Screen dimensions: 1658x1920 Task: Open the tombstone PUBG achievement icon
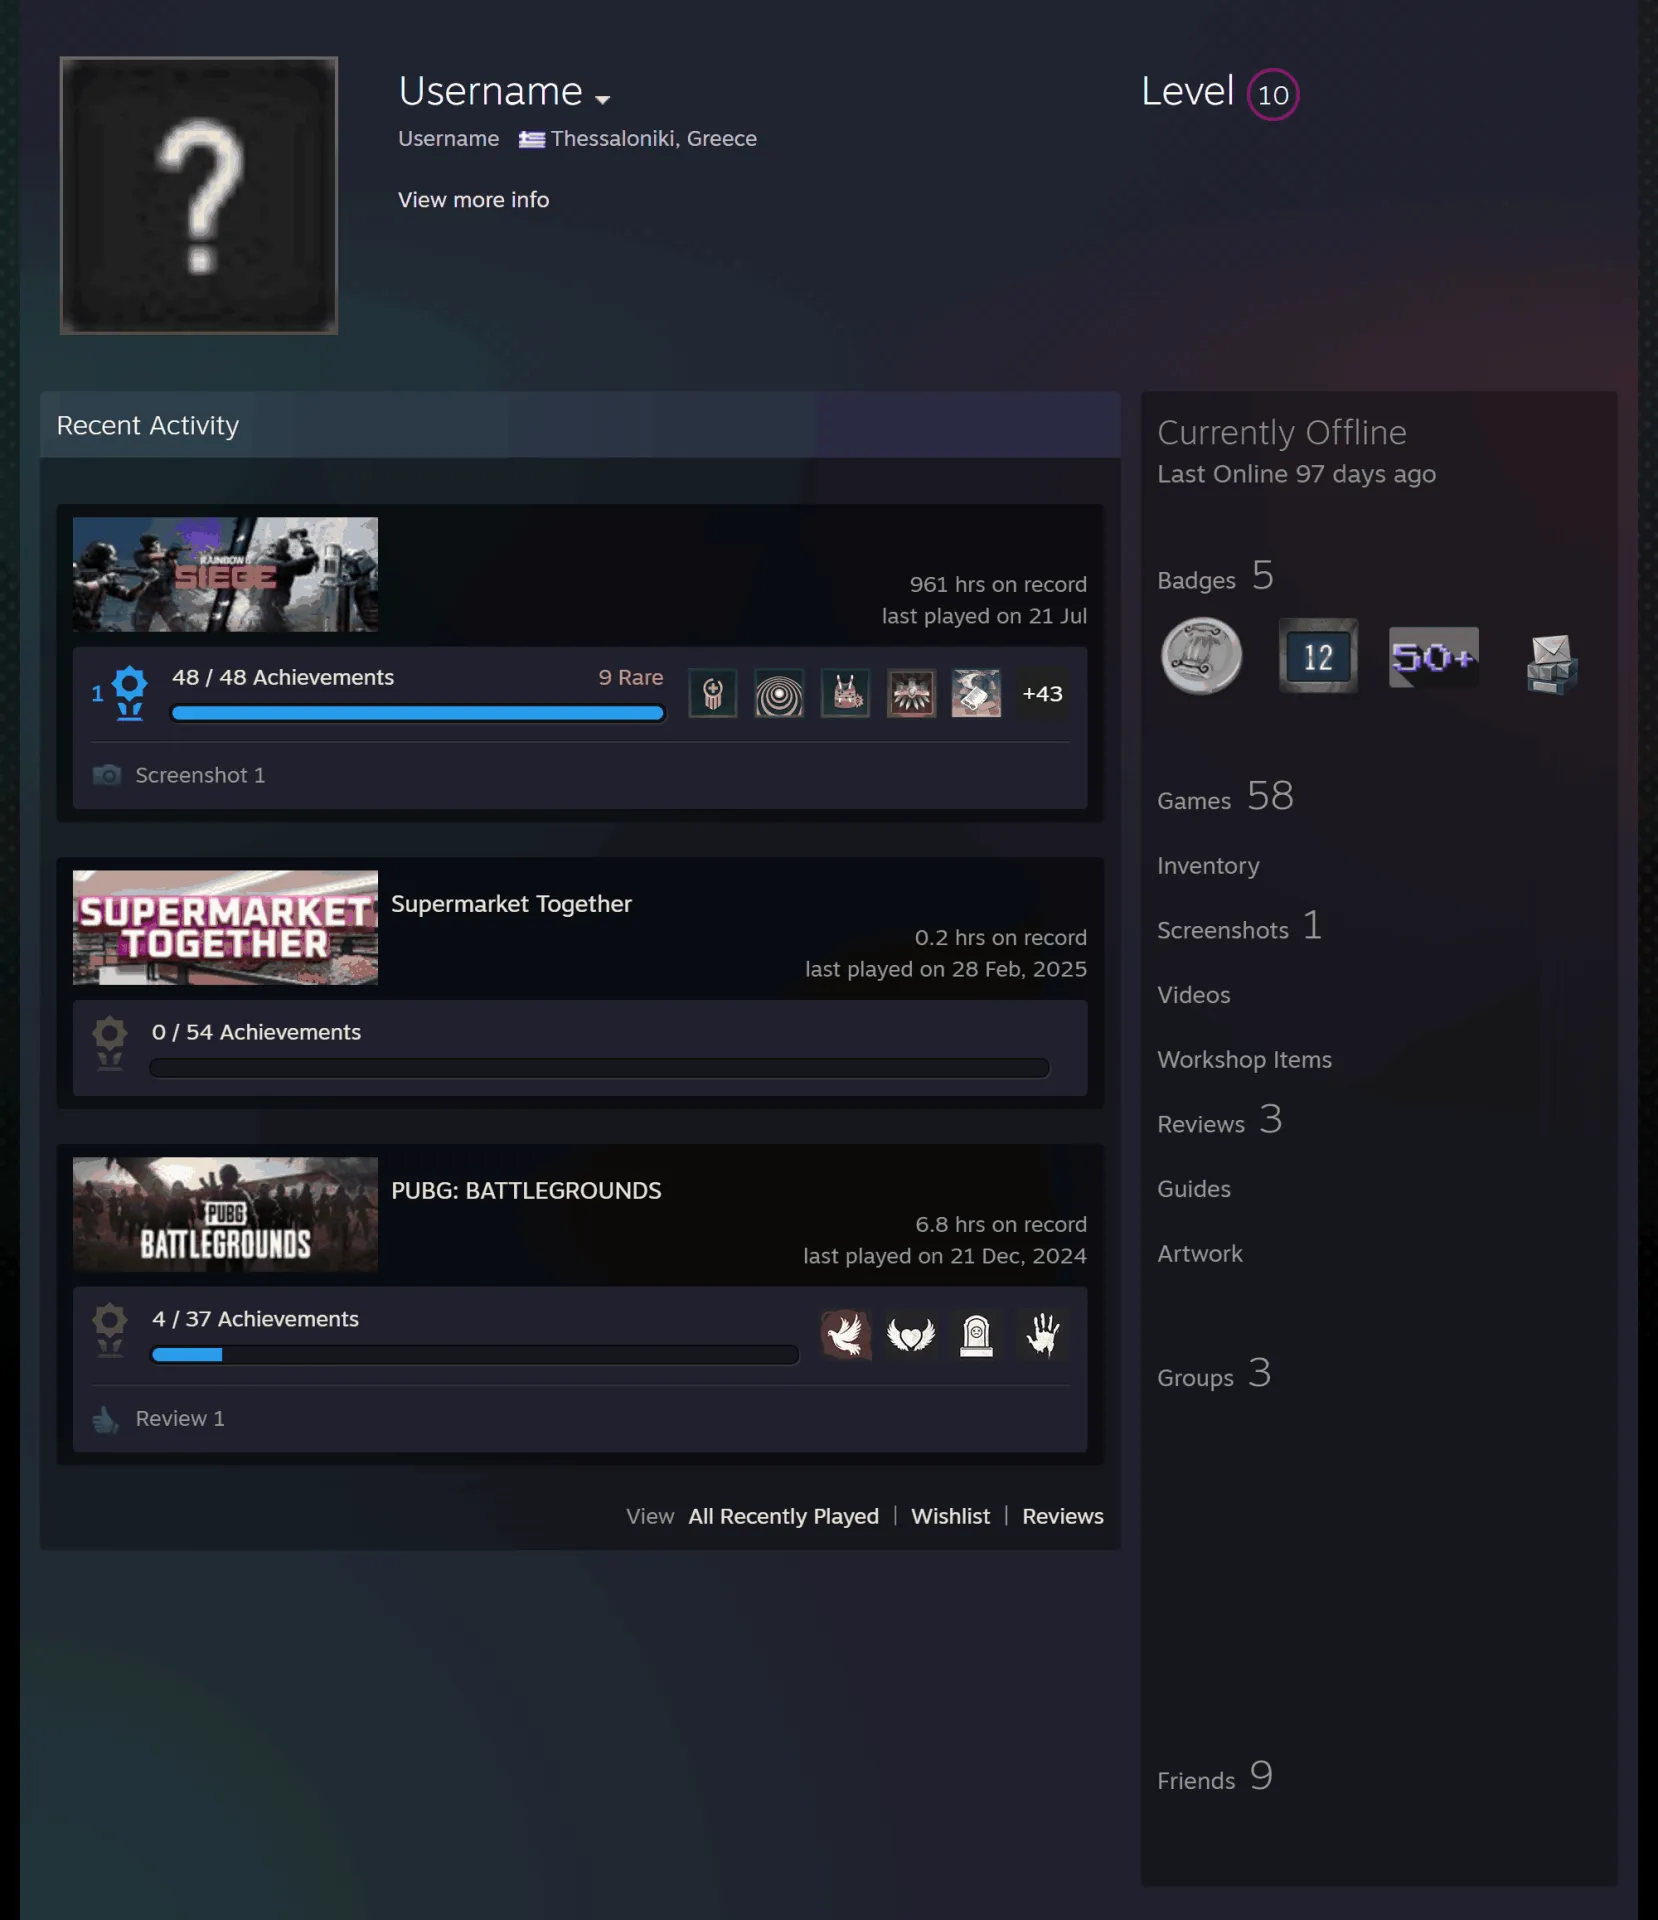(x=976, y=1335)
